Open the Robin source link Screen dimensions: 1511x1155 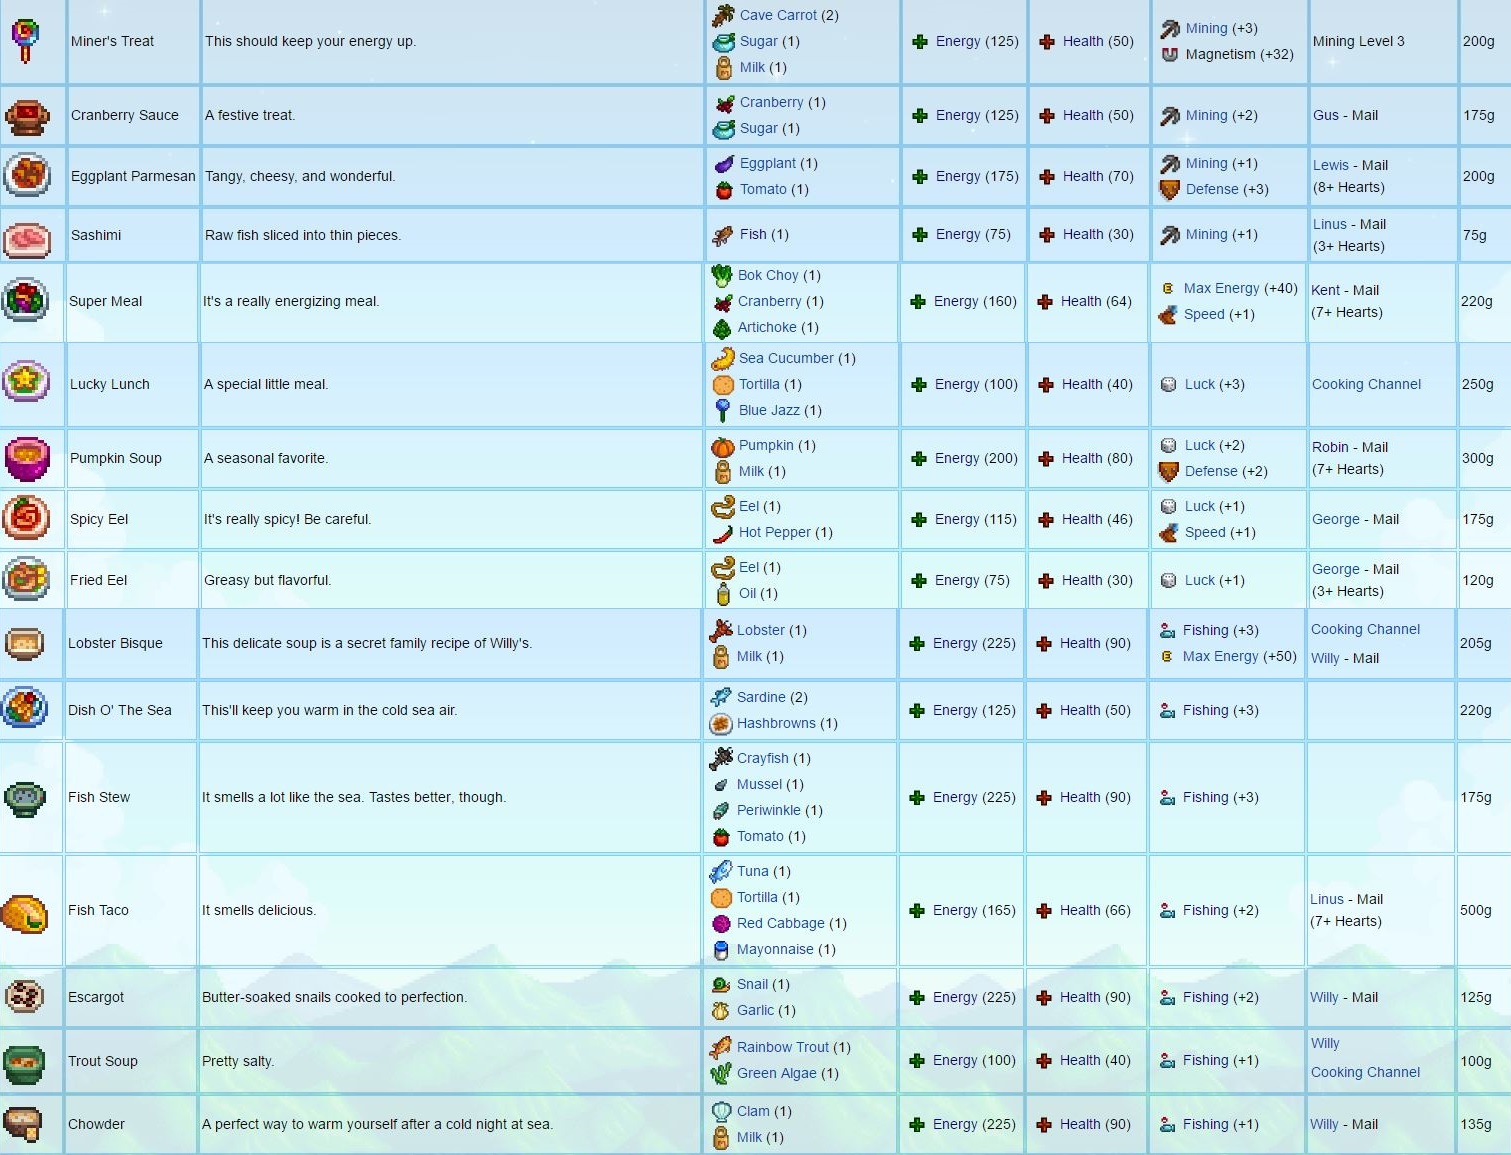click(1330, 447)
